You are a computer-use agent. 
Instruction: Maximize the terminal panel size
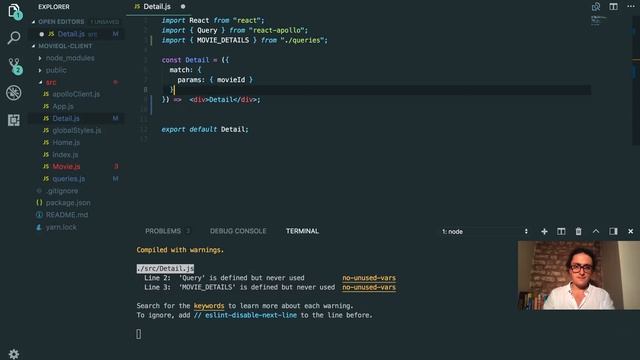pyautogui.click(x=596, y=231)
